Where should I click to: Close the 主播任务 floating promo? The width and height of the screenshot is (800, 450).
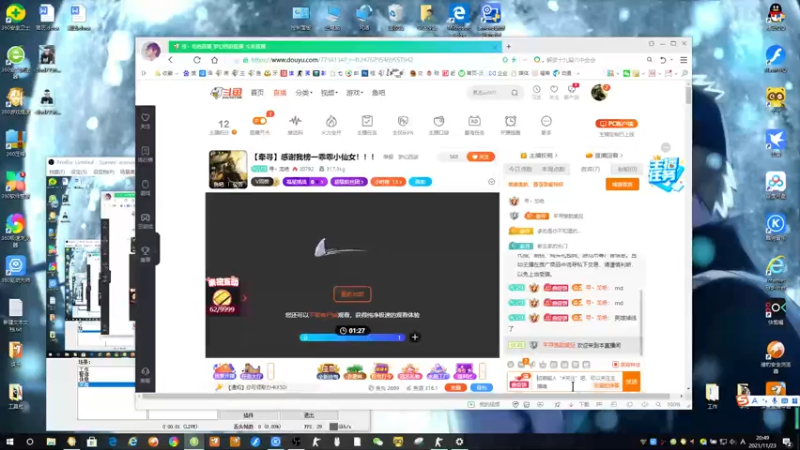pos(666,147)
